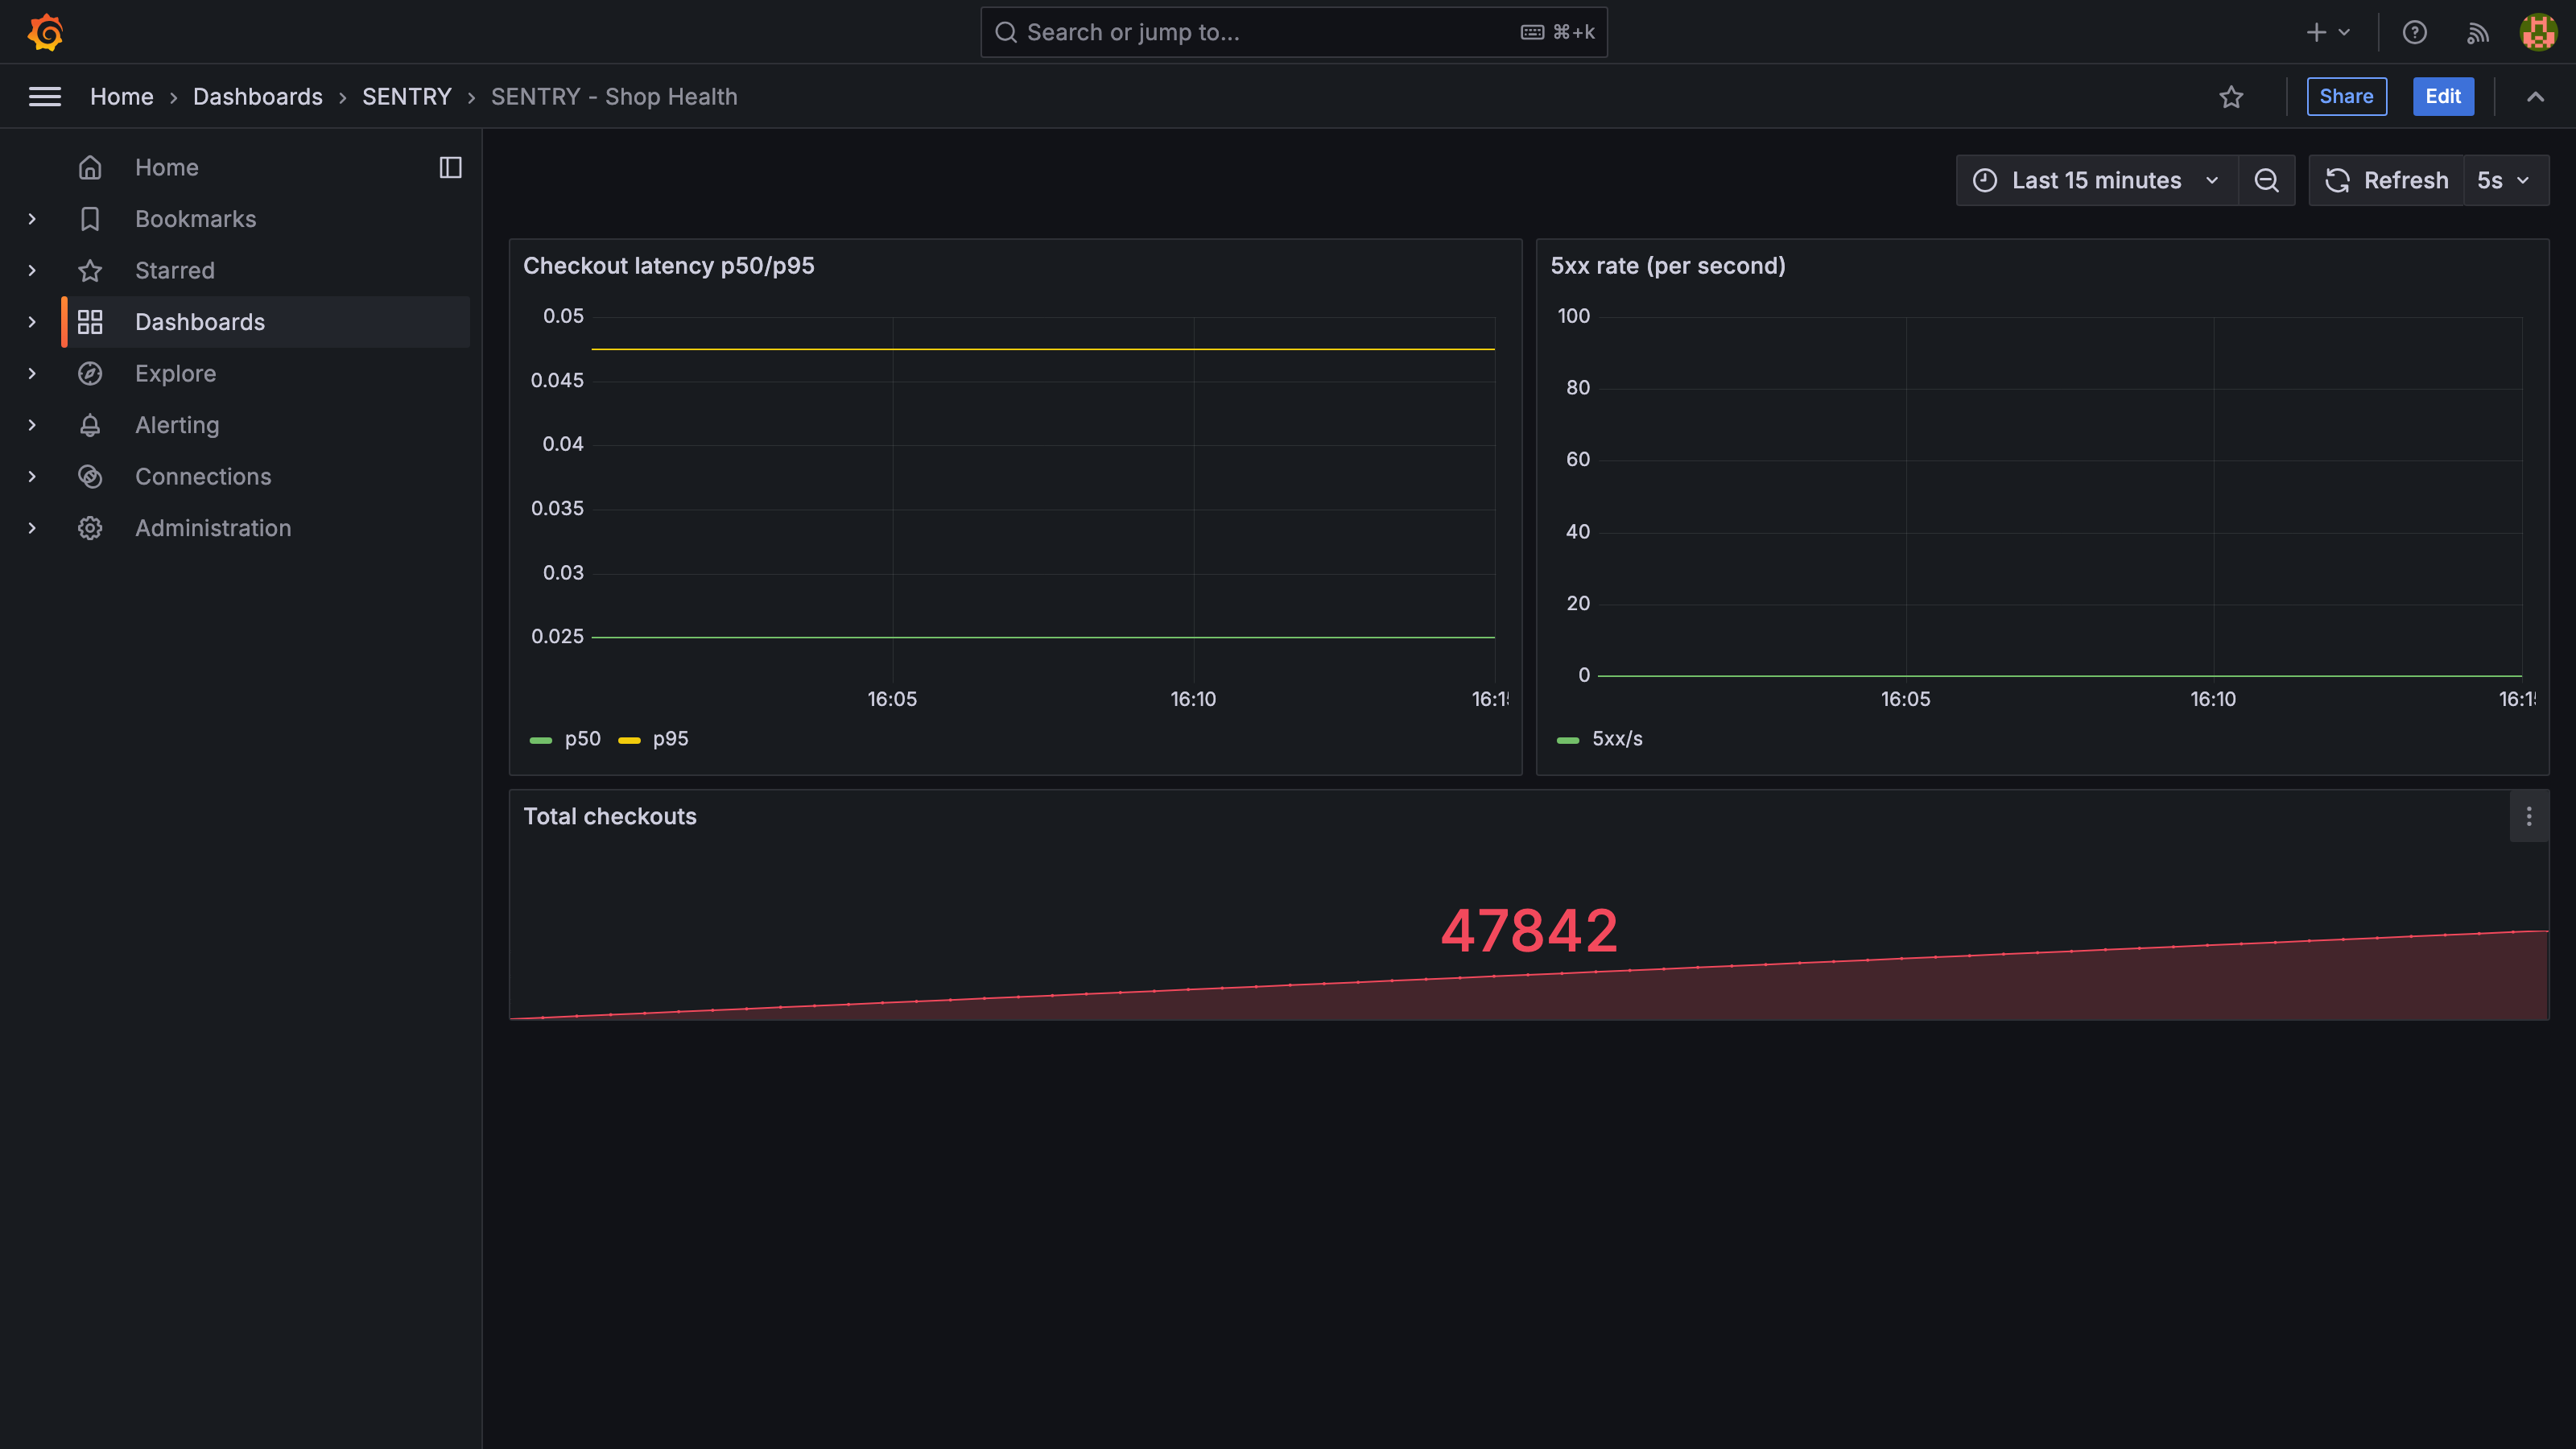Screen dimensions: 2576x1449
Task: Click the p50 green legend swatch
Action: click(x=540, y=740)
